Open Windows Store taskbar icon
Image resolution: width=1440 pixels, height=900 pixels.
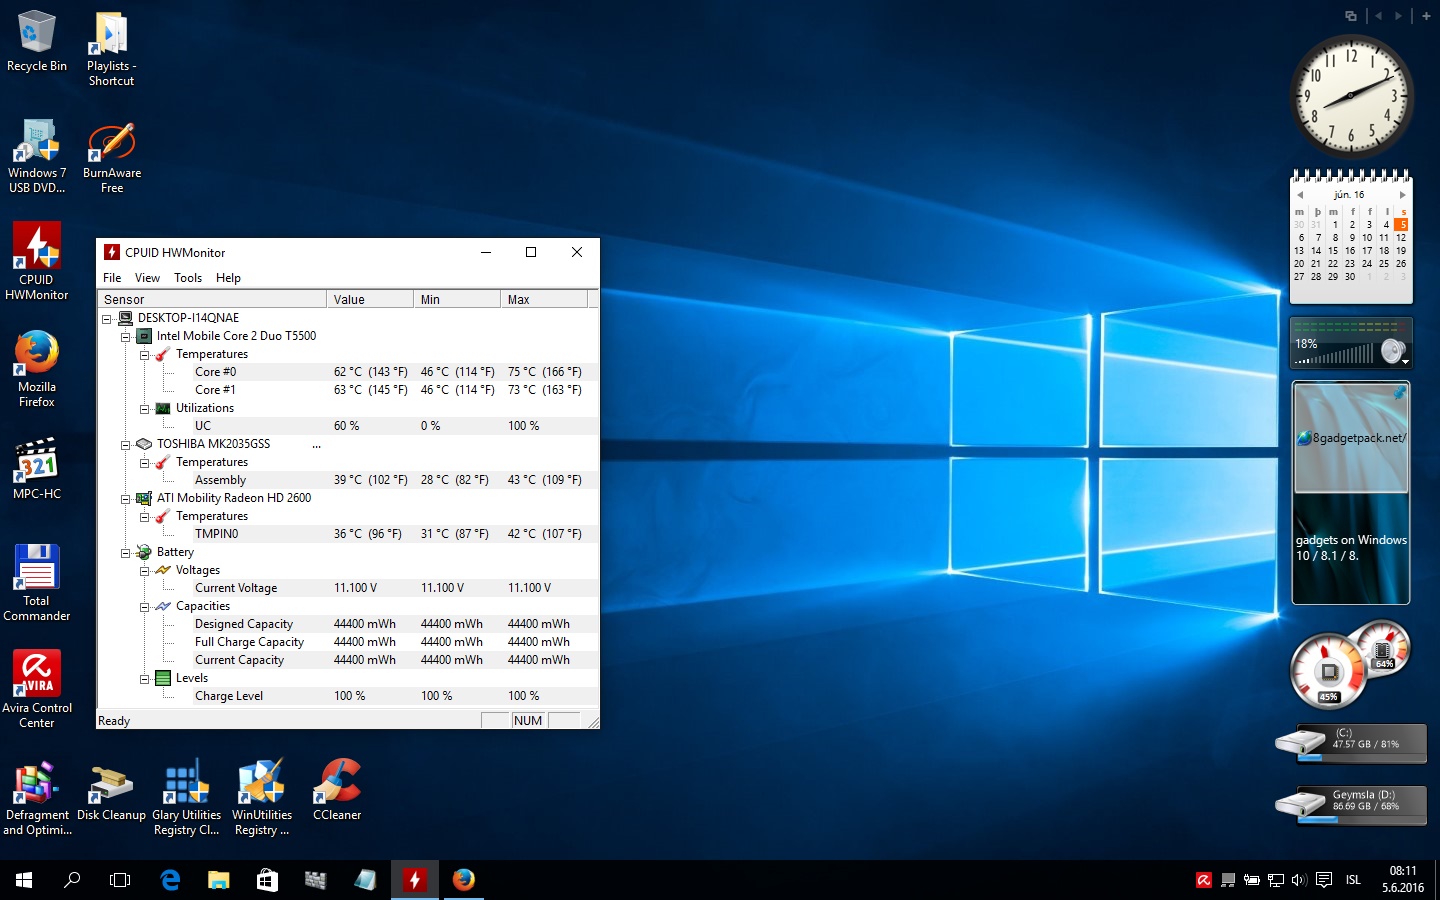pyautogui.click(x=267, y=880)
